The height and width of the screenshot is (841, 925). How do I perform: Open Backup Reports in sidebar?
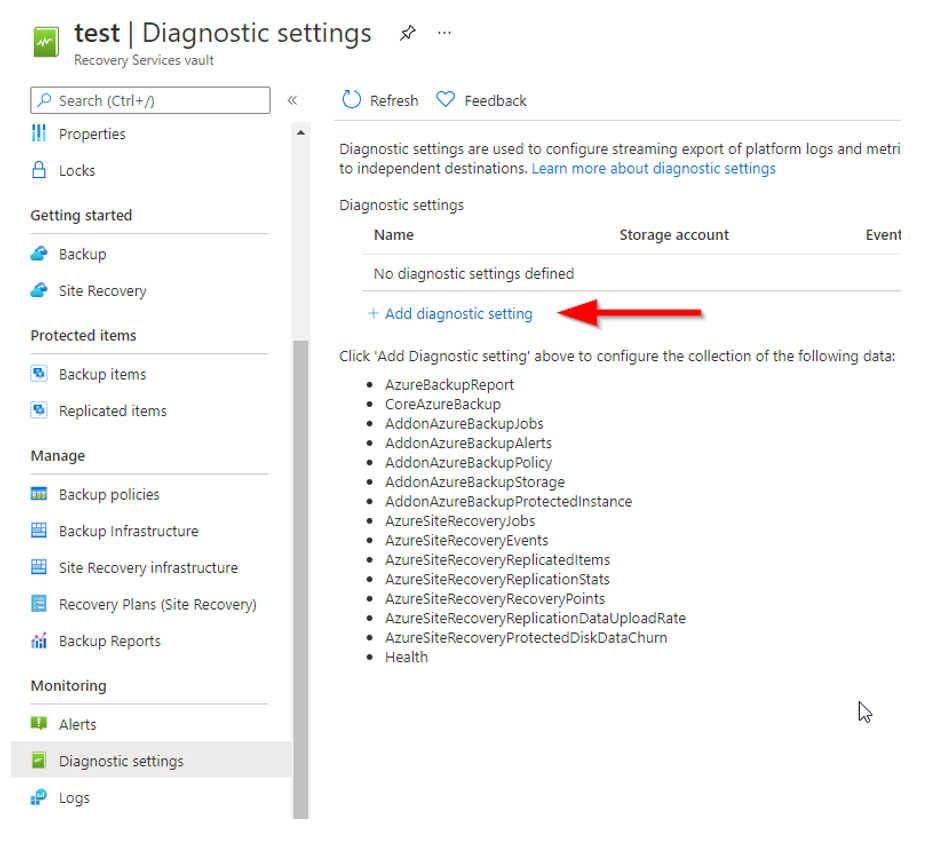[110, 641]
